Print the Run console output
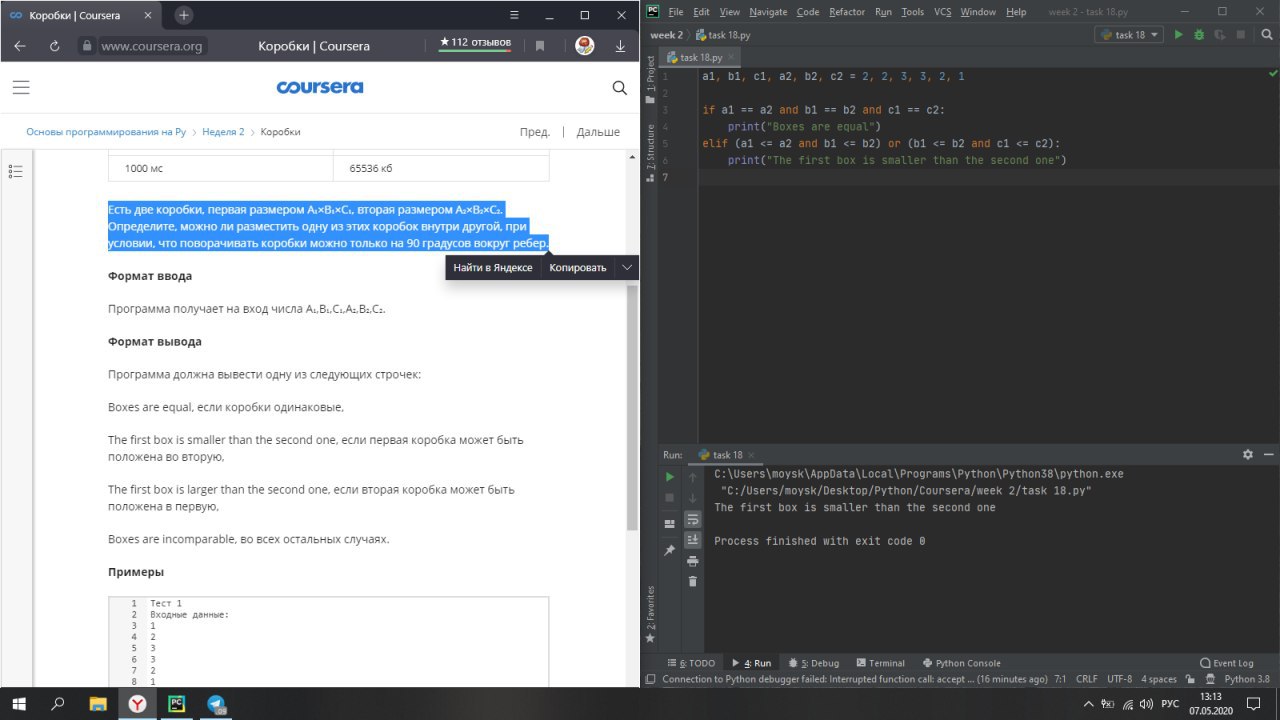Viewport: 1280px width, 720px height. [x=692, y=561]
